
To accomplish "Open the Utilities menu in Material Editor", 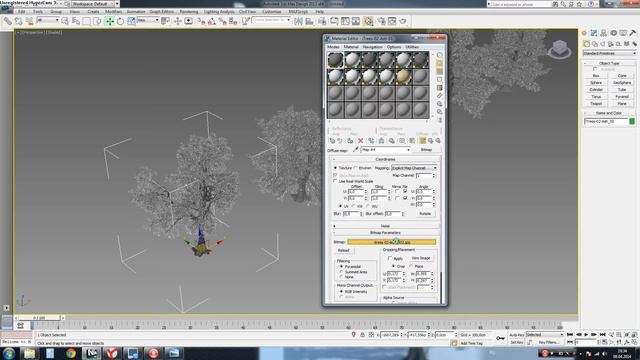I will (x=412, y=47).
